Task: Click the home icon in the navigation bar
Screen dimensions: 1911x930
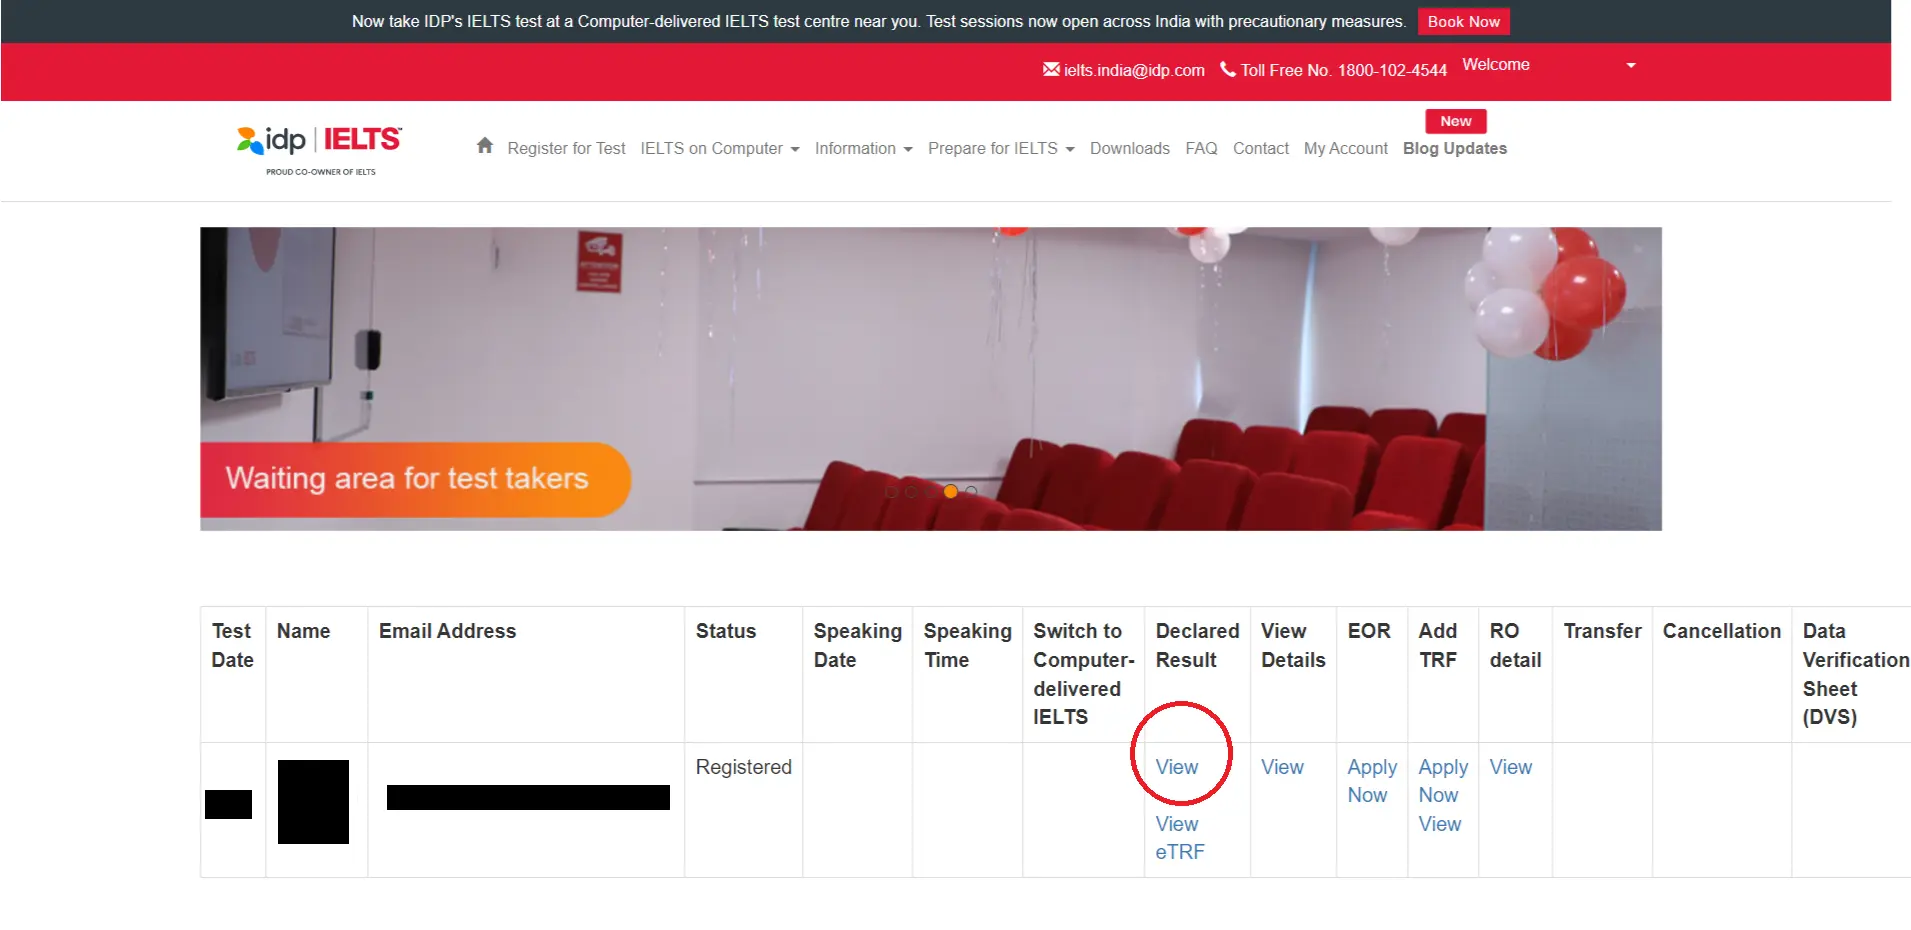Action: [x=484, y=146]
